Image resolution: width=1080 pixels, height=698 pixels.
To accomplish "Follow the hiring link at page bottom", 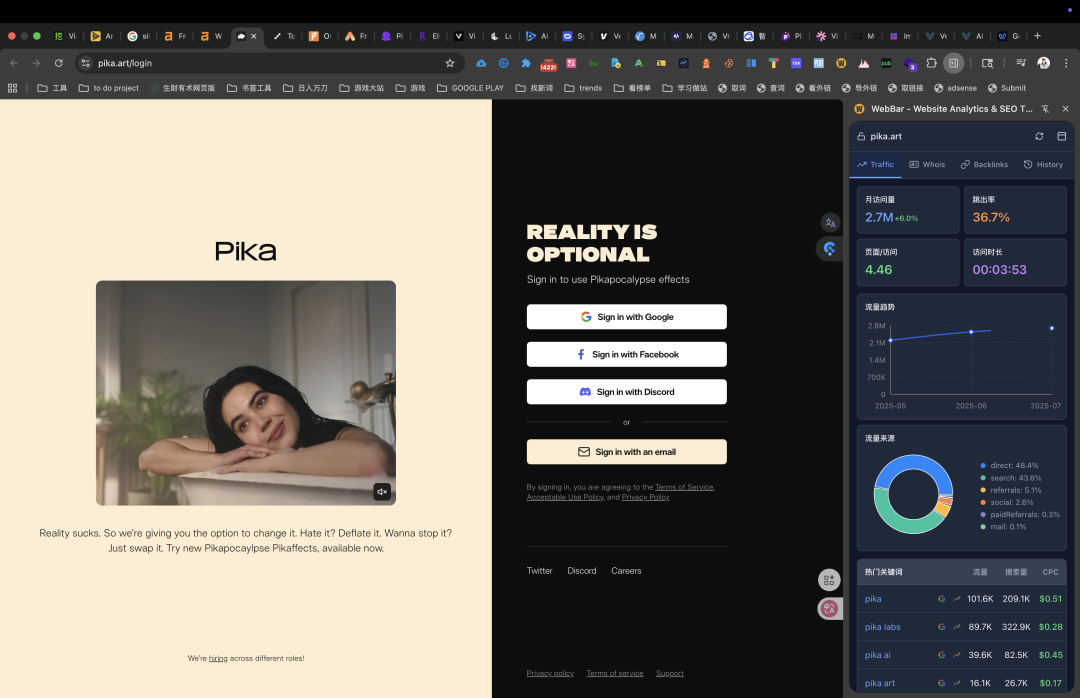I will coord(218,659).
